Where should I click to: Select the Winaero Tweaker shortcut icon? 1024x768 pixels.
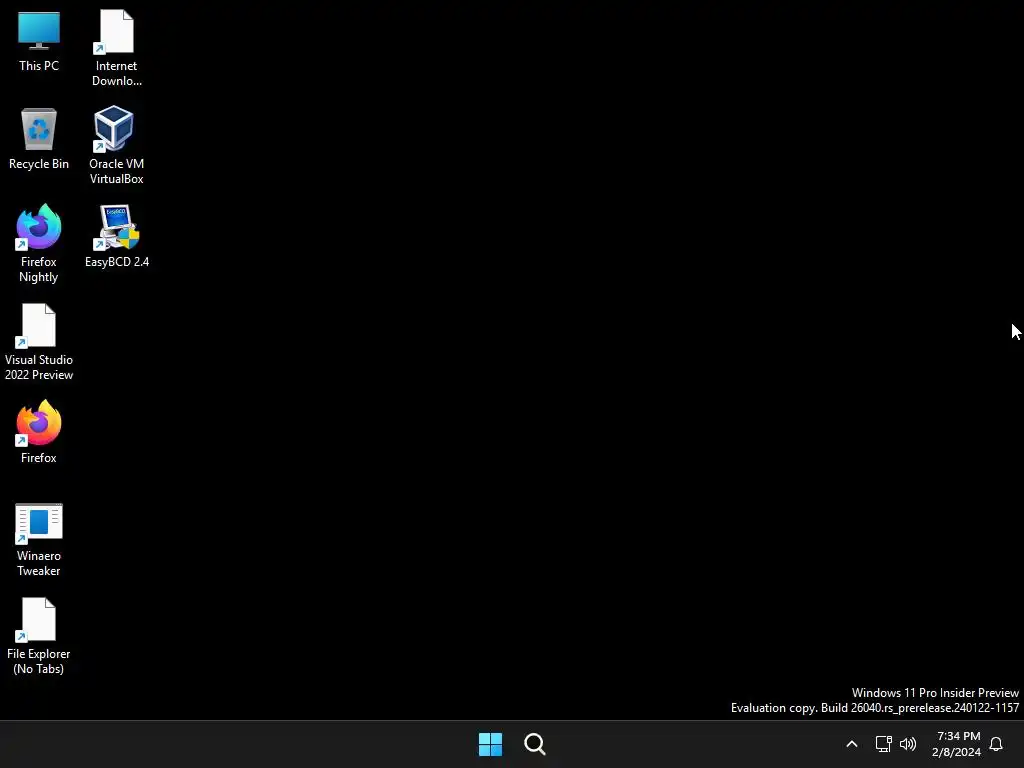tap(39, 522)
